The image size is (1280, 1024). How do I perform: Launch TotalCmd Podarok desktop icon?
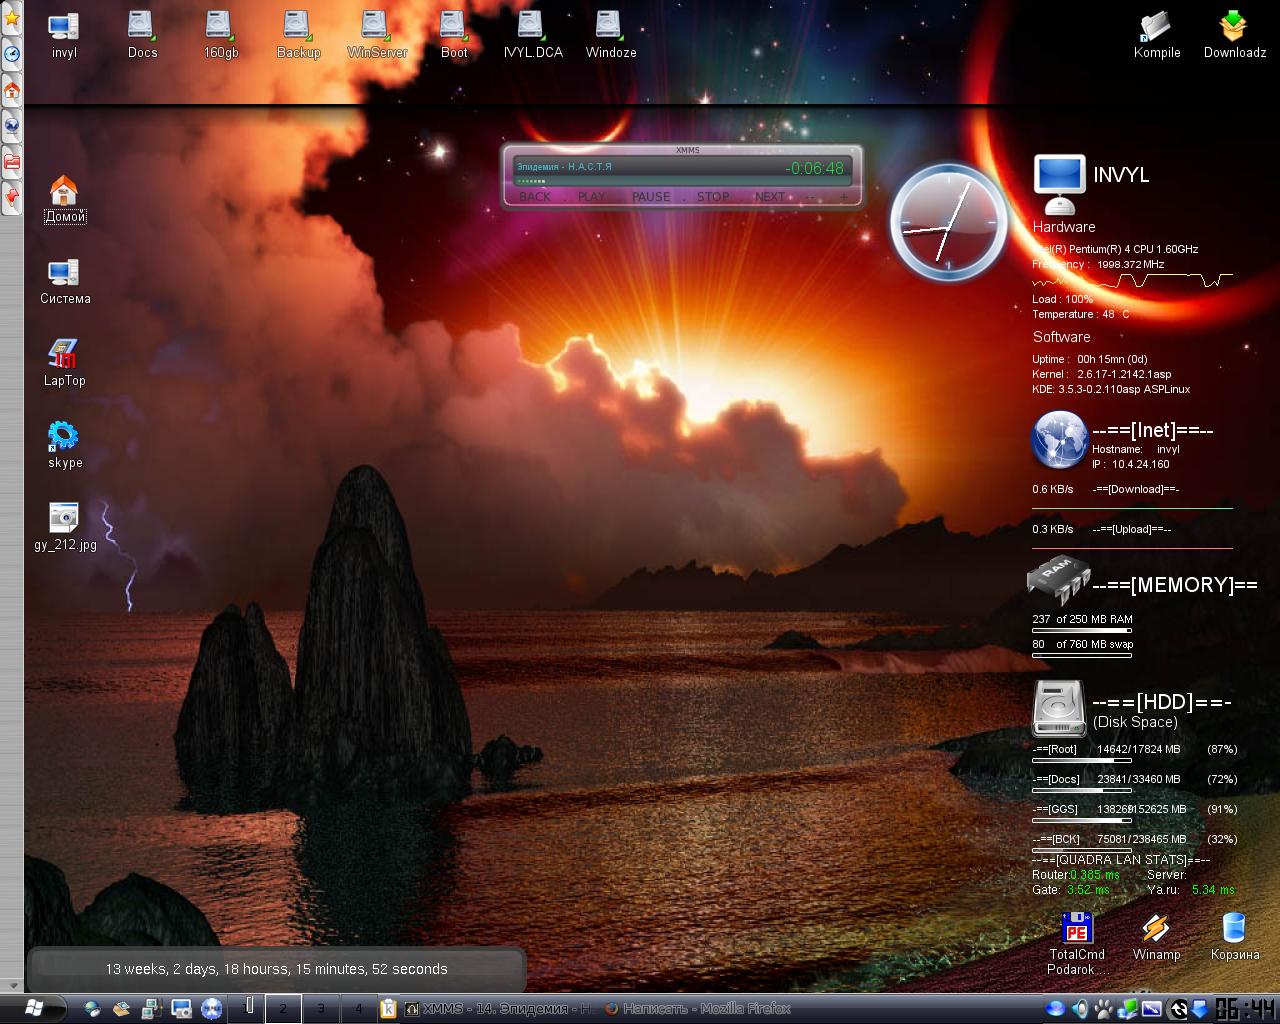point(1077,943)
